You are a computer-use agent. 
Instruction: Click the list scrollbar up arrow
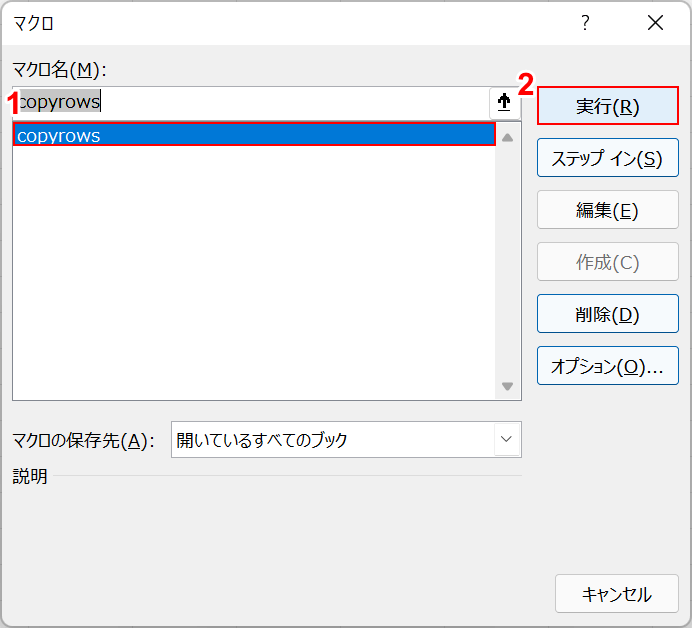click(x=507, y=137)
